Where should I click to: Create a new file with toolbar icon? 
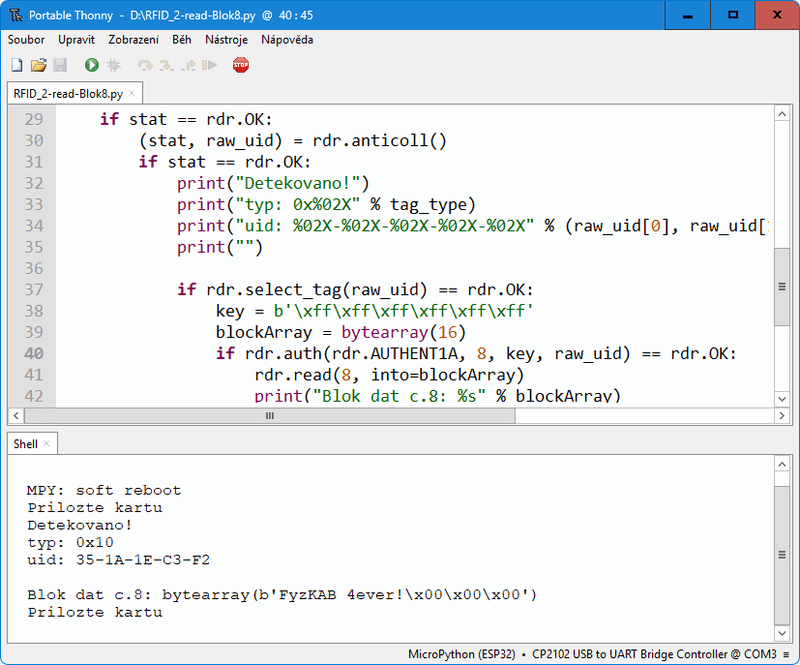click(x=17, y=65)
